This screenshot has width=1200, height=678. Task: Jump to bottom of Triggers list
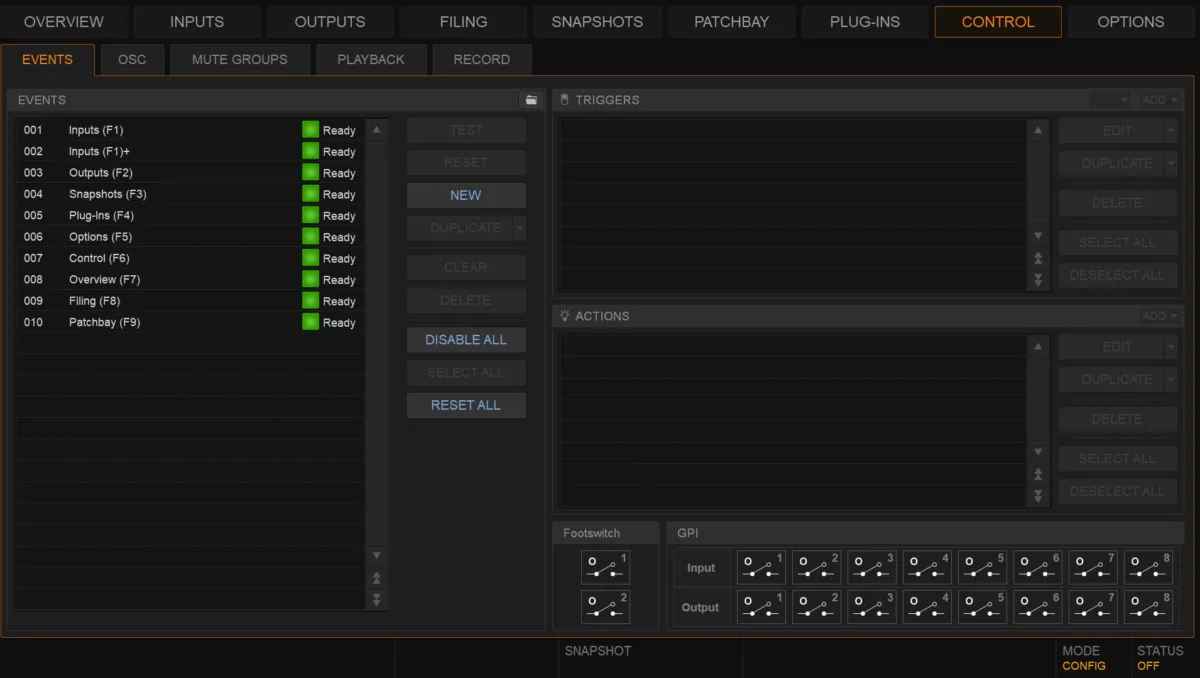pos(1038,280)
